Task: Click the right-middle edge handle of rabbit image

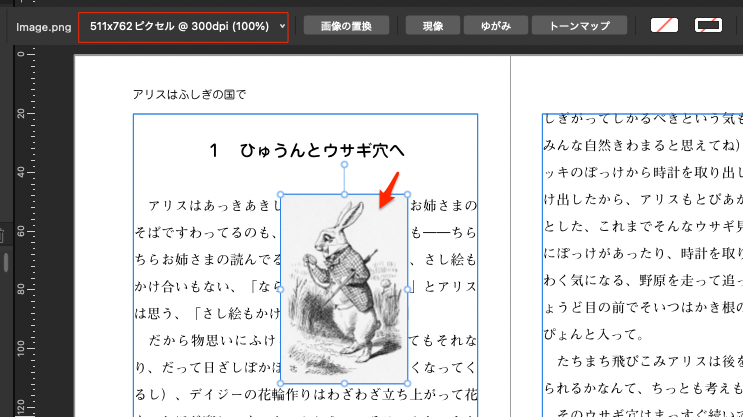Action: (407, 289)
